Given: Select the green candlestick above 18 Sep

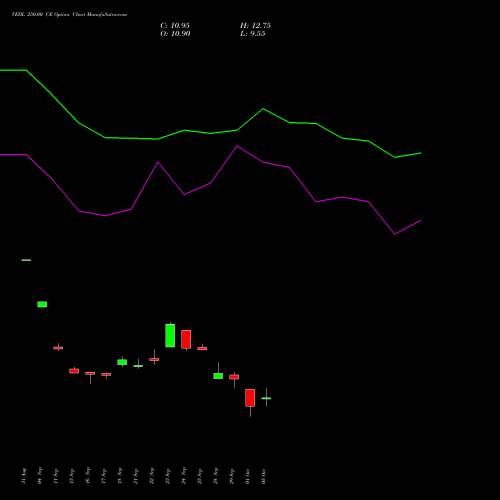Looking at the screenshot, I should pos(122,362).
